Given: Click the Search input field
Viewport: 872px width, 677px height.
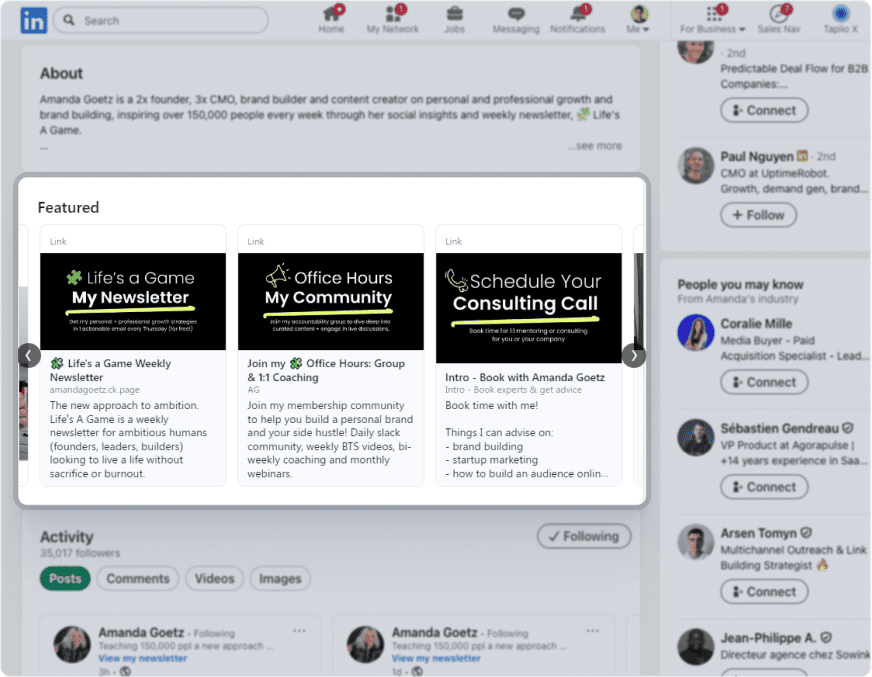Looking at the screenshot, I should pyautogui.click(x=161, y=21).
